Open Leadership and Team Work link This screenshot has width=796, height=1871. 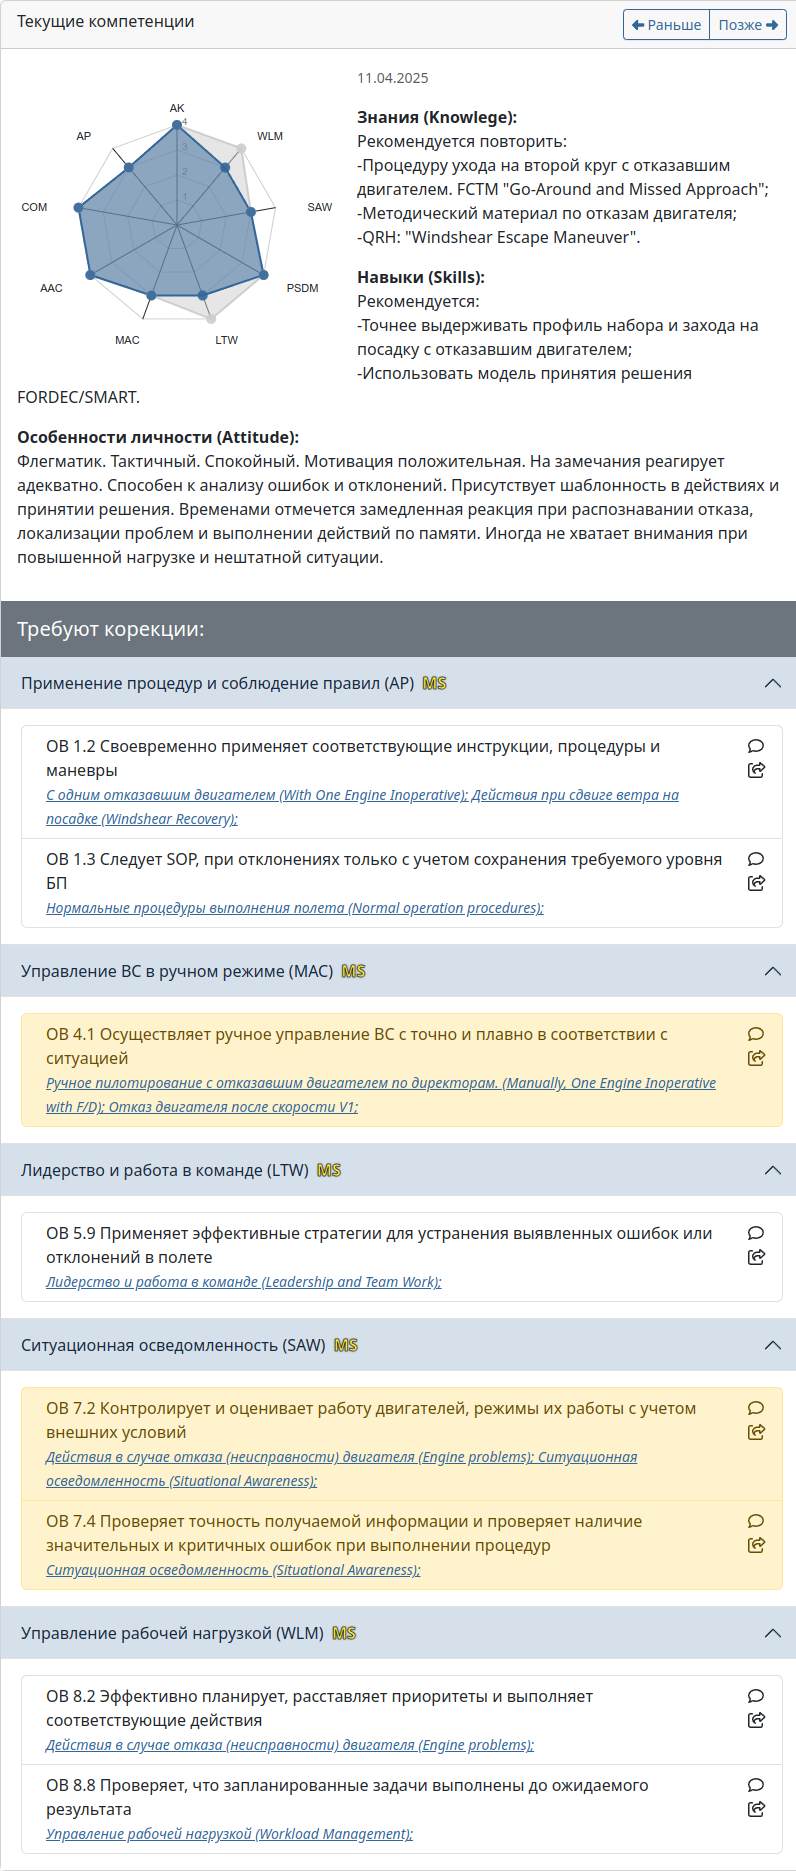pyautogui.click(x=243, y=1282)
